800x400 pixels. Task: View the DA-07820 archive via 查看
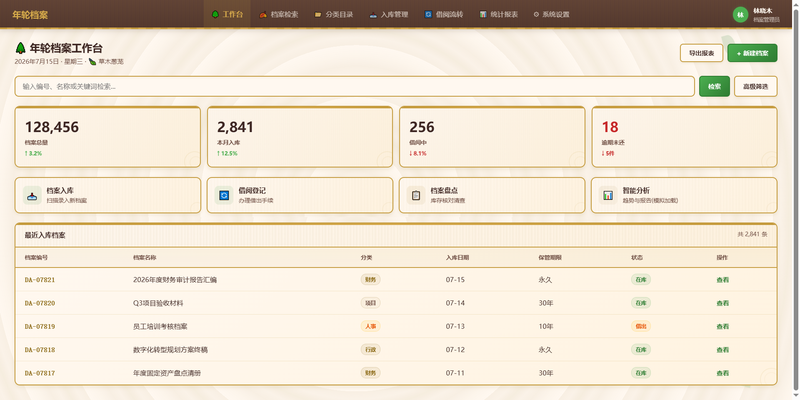click(722, 303)
